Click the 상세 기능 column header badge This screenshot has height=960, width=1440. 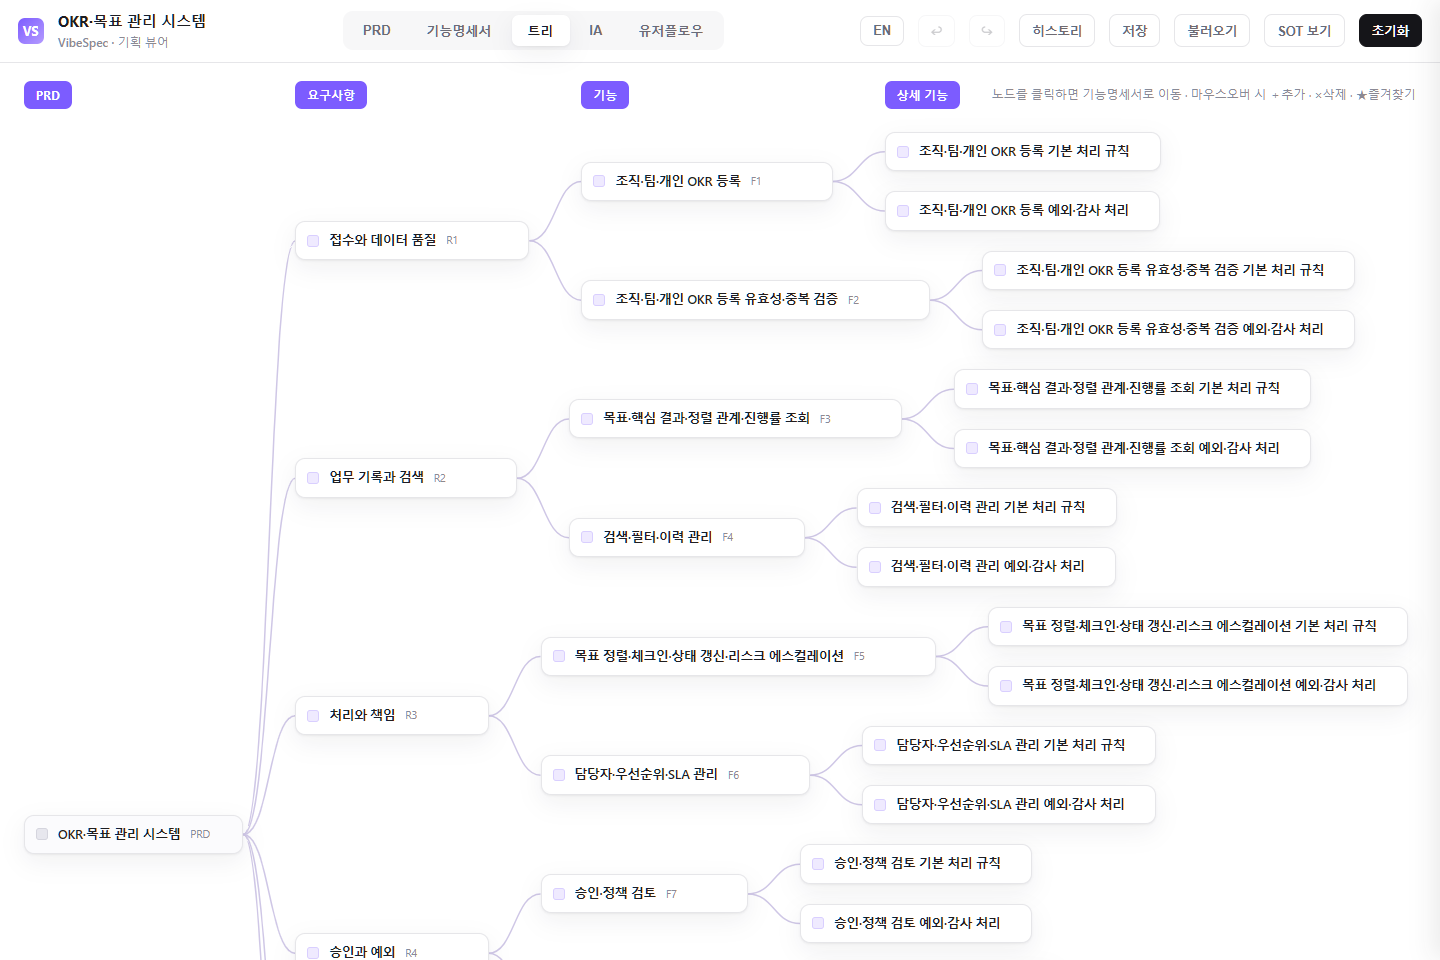click(x=922, y=95)
